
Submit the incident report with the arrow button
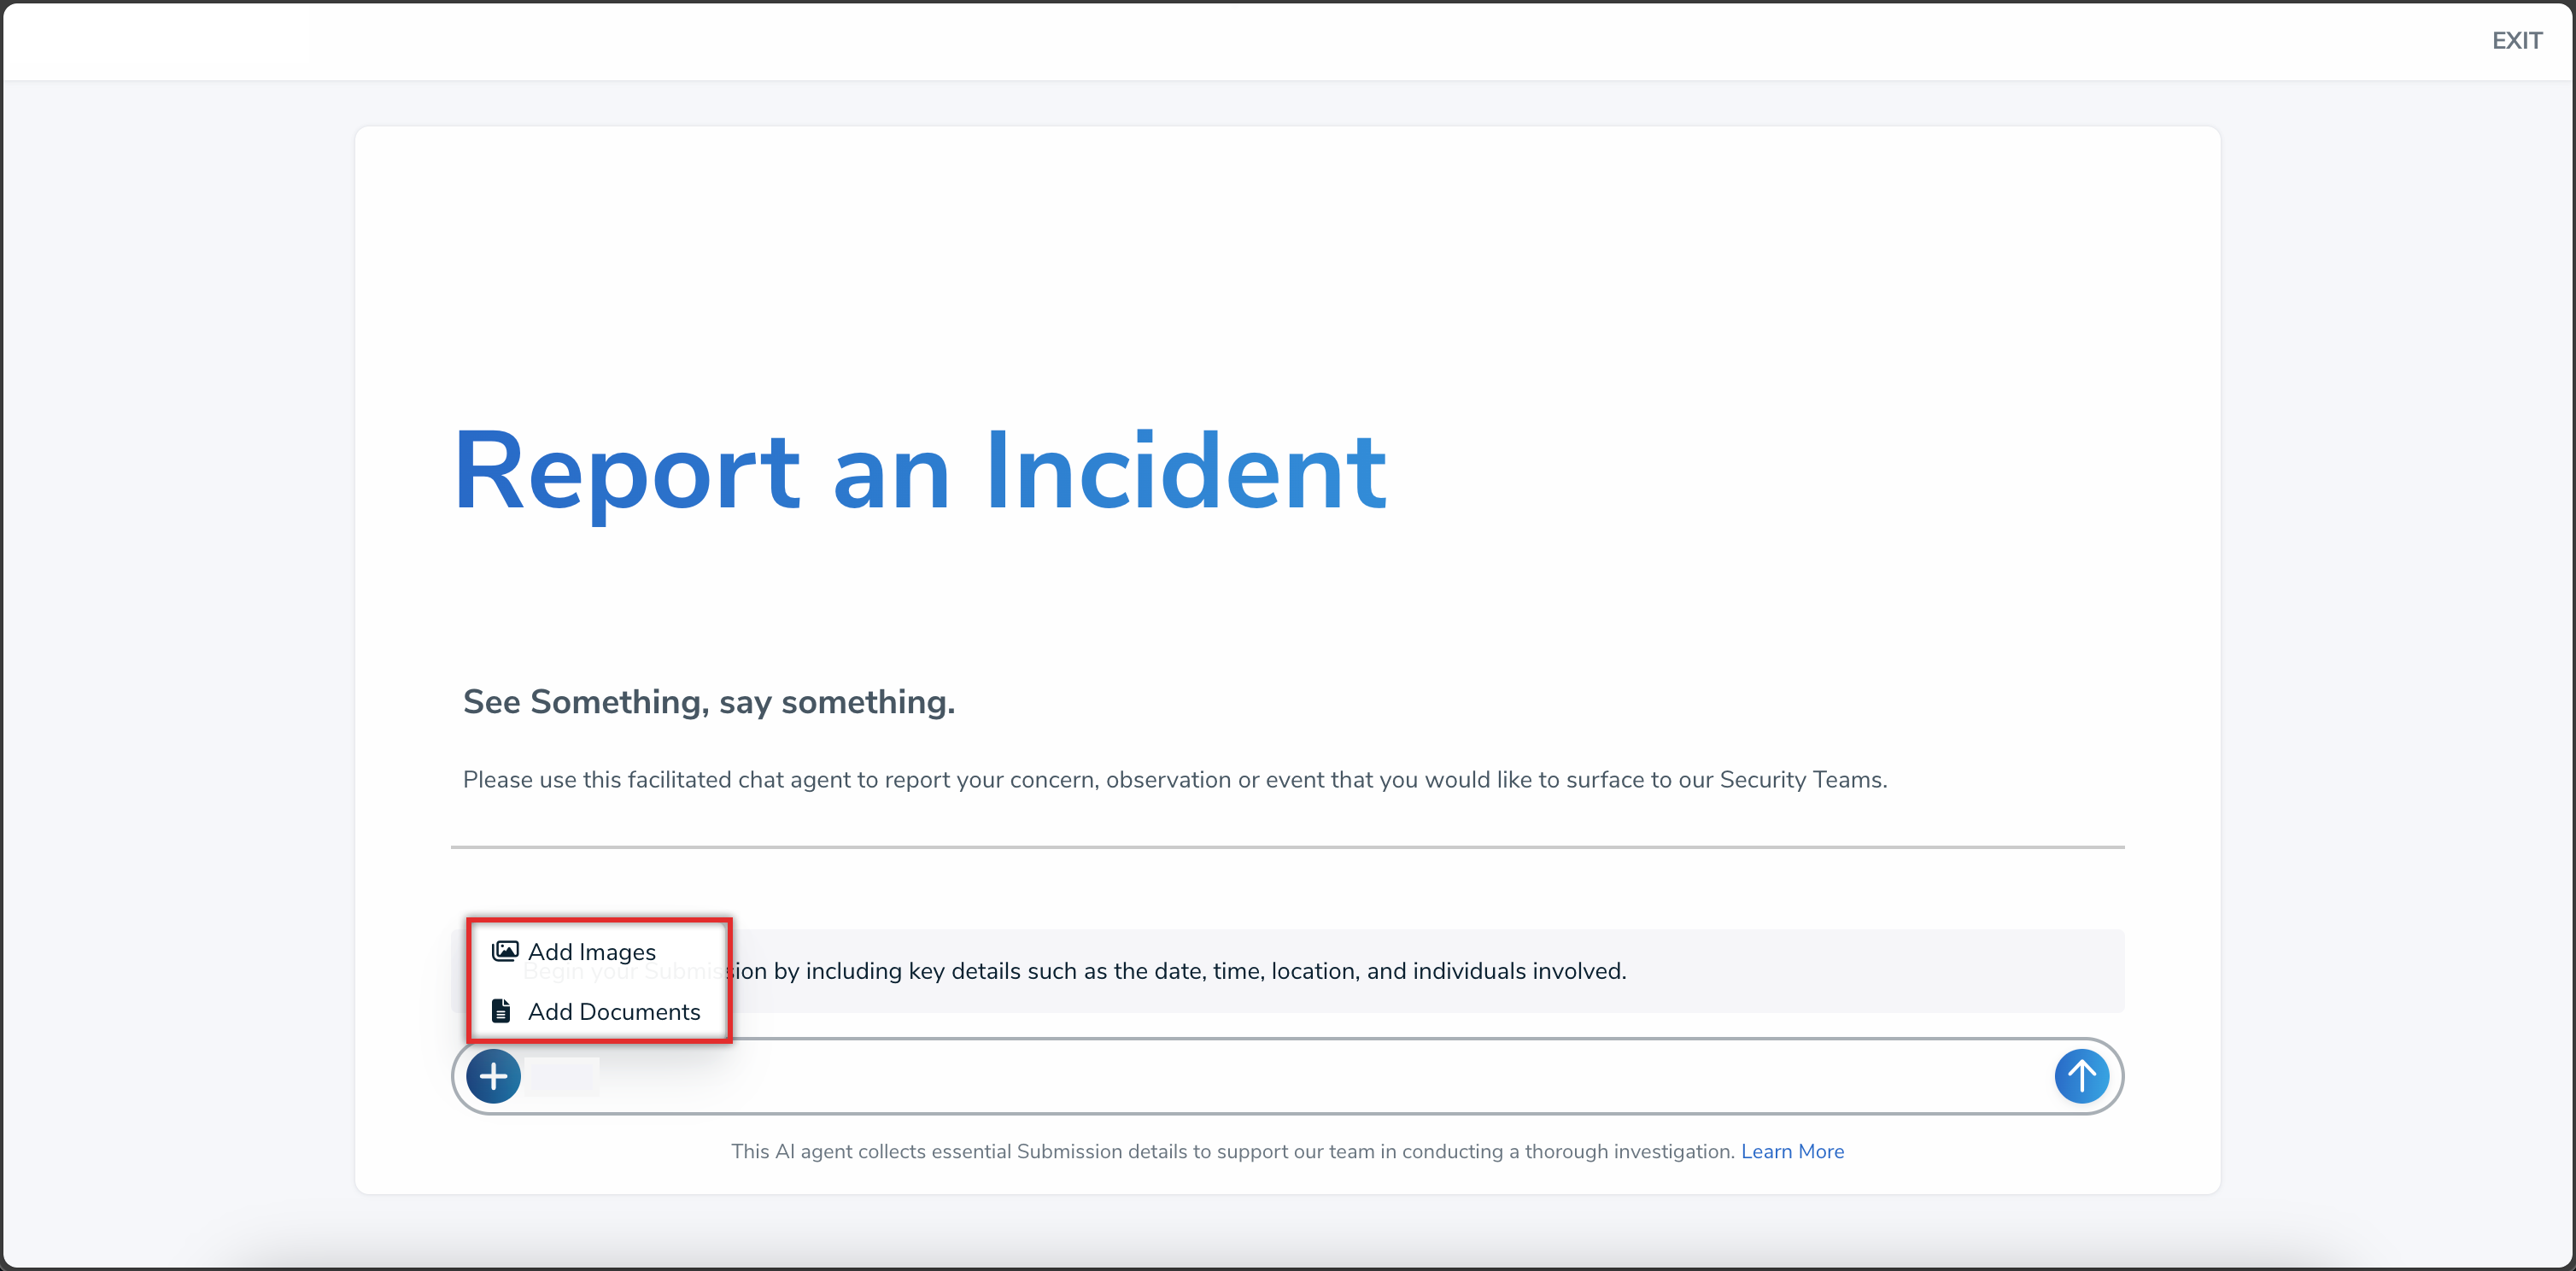point(2081,1076)
